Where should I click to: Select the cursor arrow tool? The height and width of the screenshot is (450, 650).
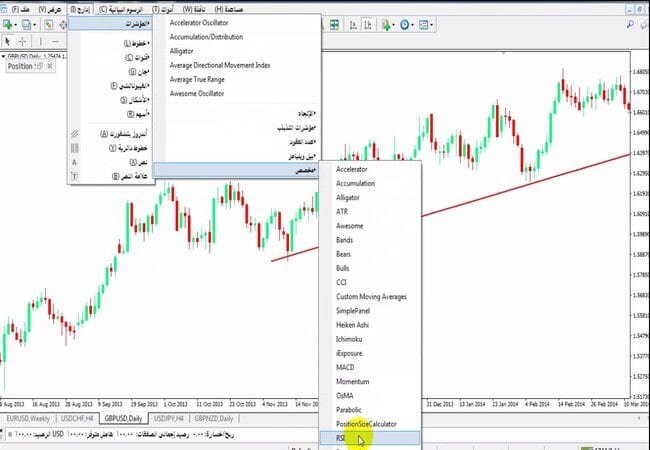coord(7,41)
